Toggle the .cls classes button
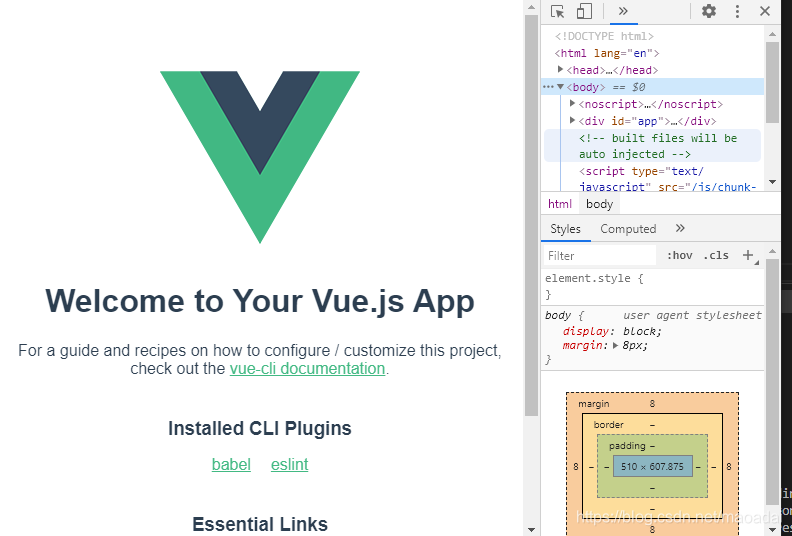Viewport: 792px width, 536px height. coord(716,256)
